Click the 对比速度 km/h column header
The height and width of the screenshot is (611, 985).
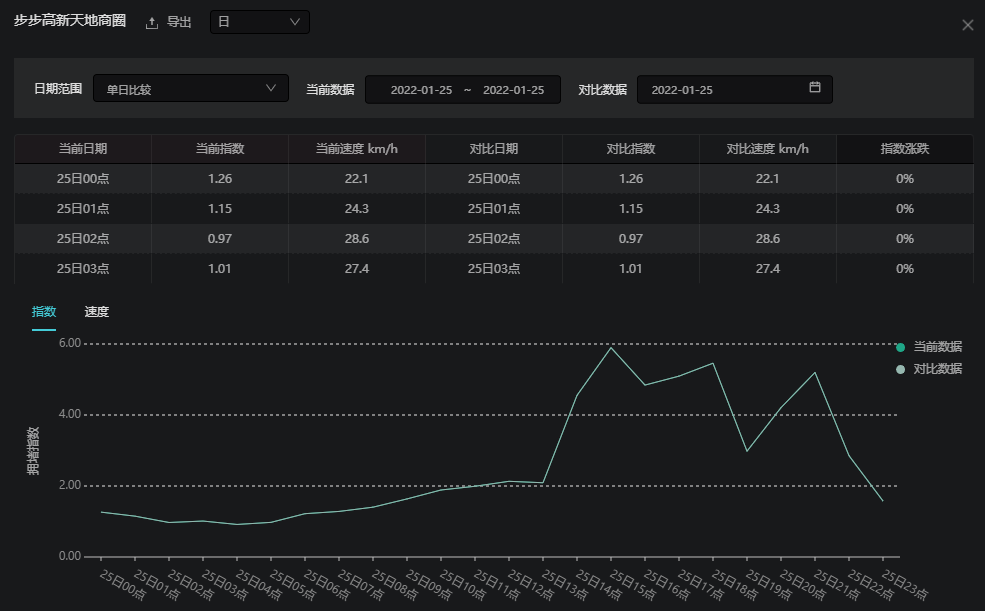(x=767, y=149)
